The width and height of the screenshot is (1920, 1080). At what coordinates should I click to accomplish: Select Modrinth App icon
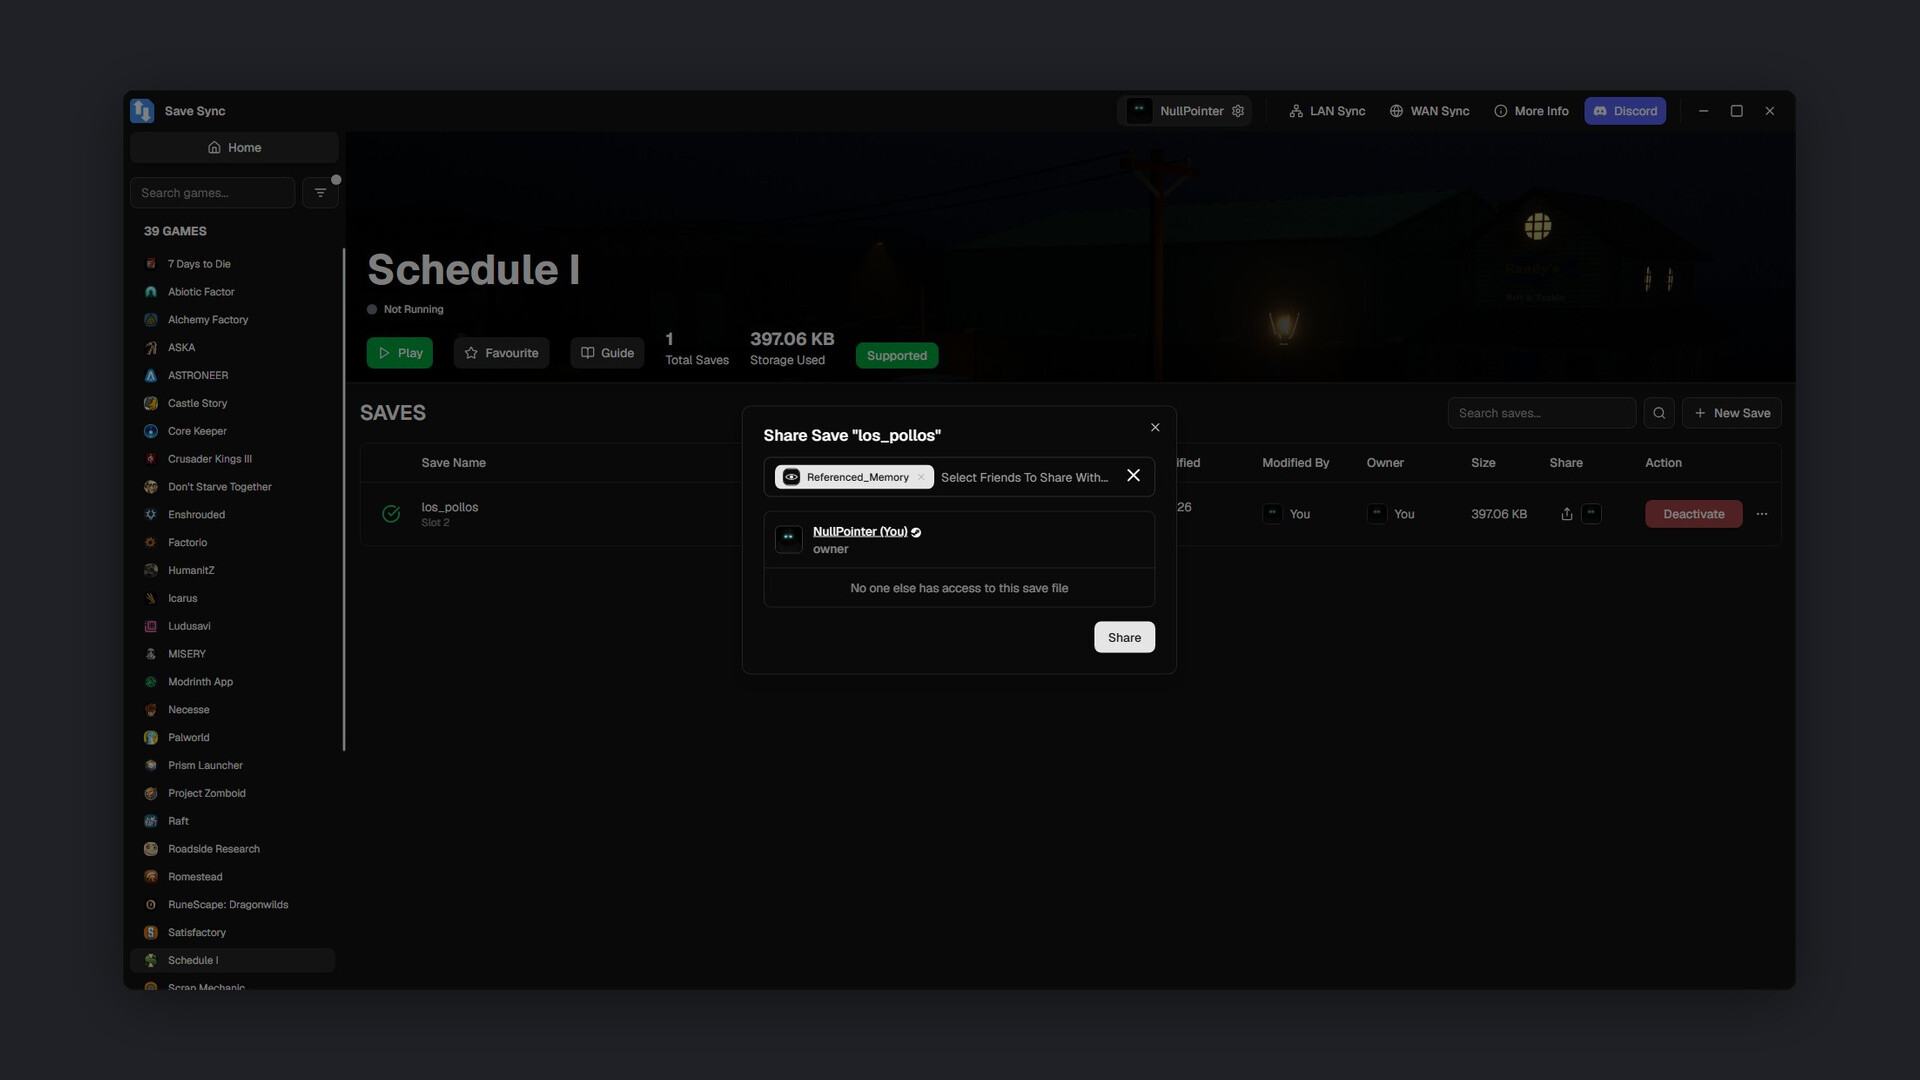151,682
